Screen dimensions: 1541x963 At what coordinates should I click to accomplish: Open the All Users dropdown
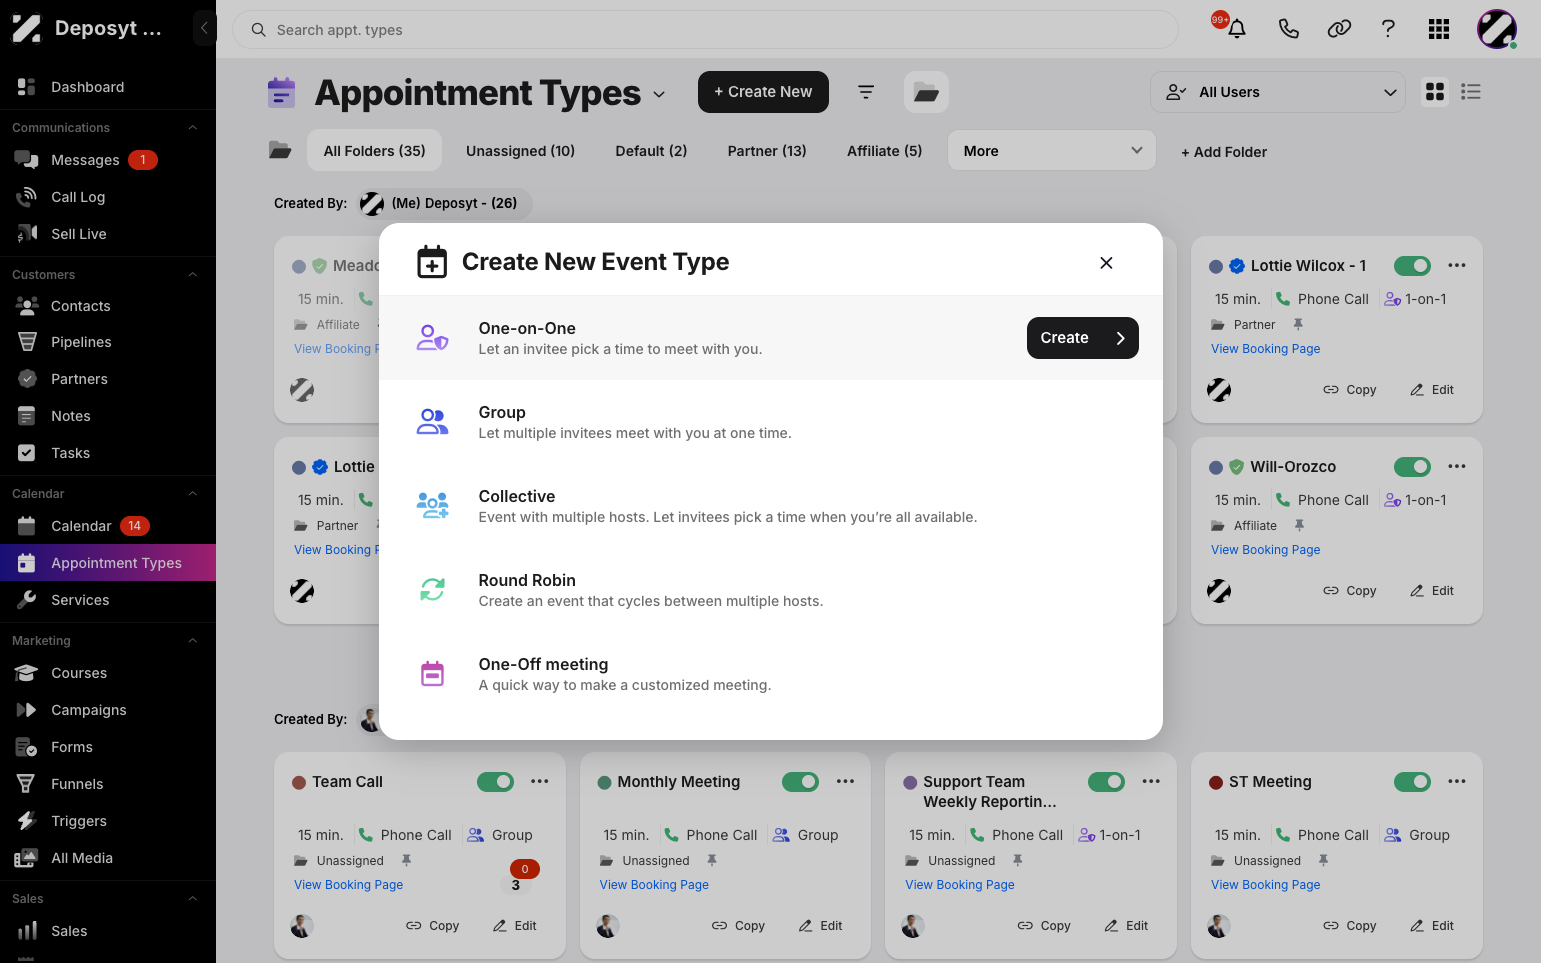(1278, 92)
